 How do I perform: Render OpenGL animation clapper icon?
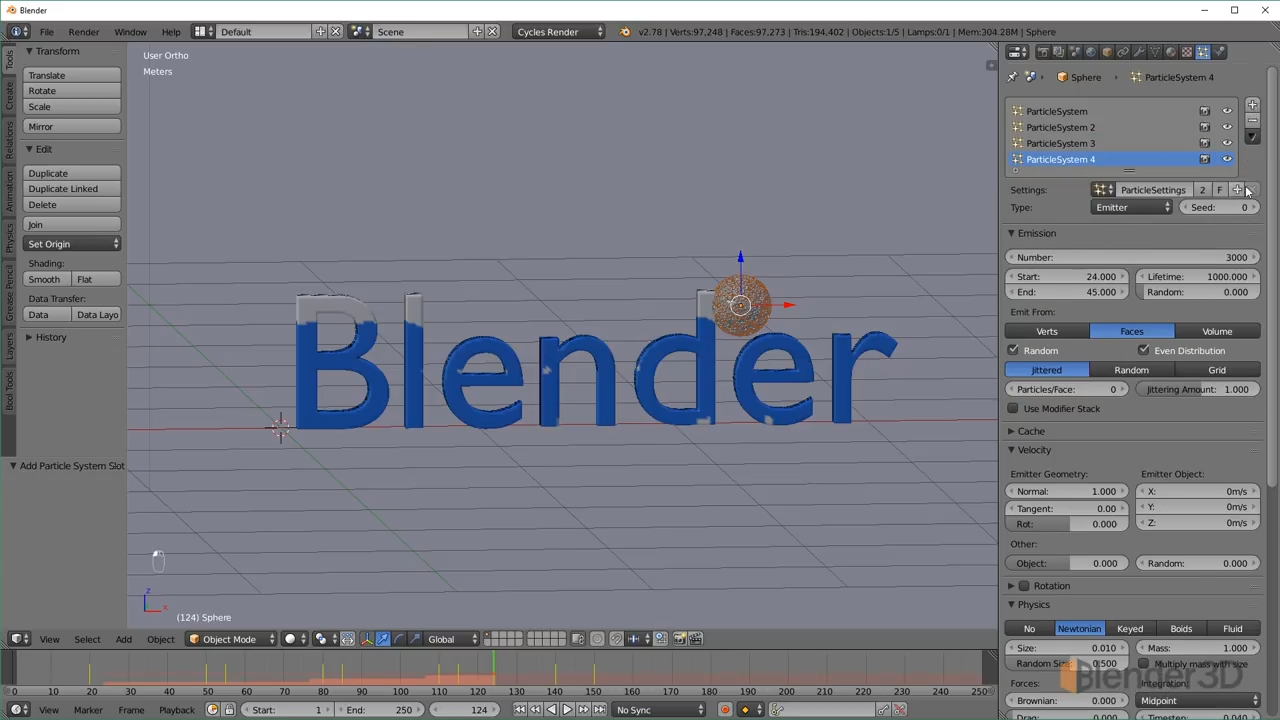[696, 639]
